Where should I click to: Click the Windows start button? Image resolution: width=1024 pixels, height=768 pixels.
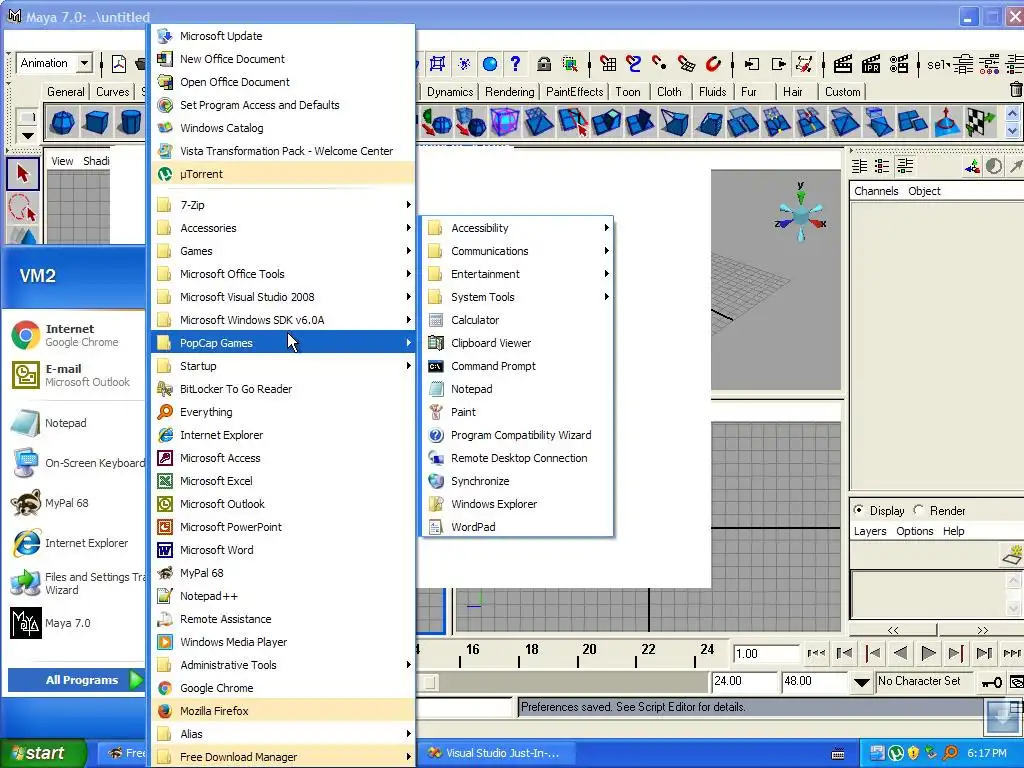tap(43, 753)
